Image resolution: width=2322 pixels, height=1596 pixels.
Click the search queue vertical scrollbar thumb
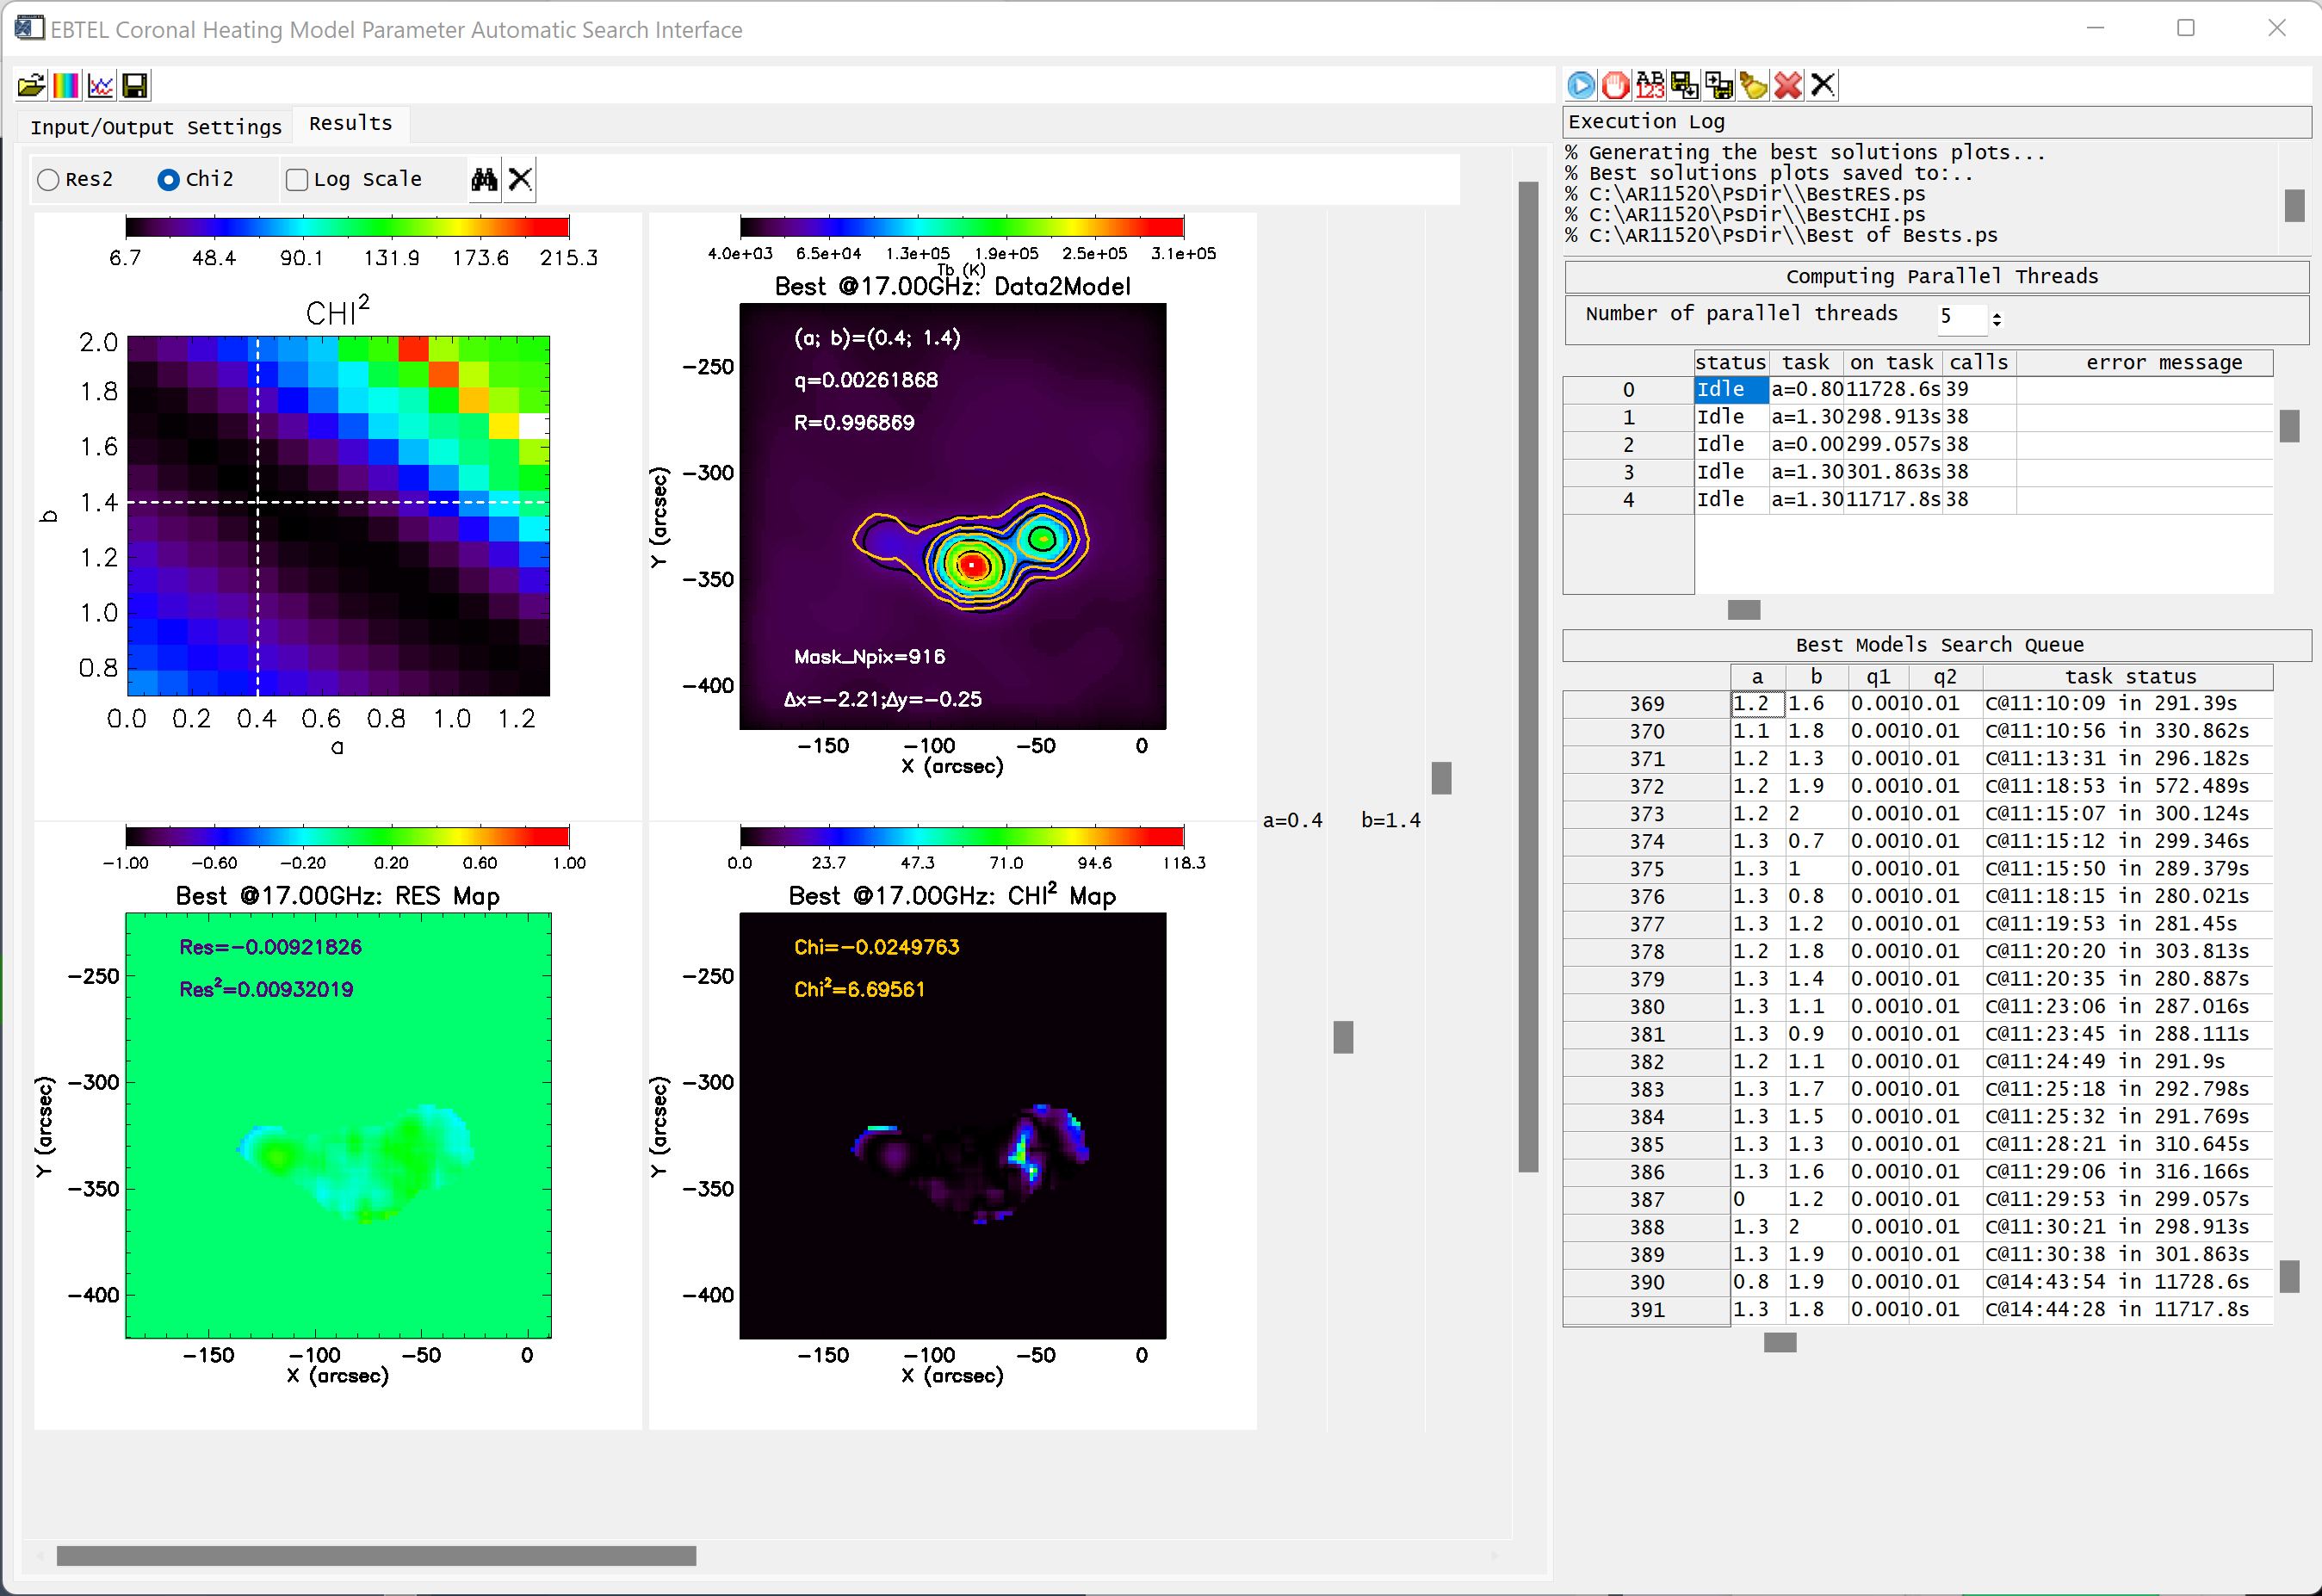pos(2289,1276)
